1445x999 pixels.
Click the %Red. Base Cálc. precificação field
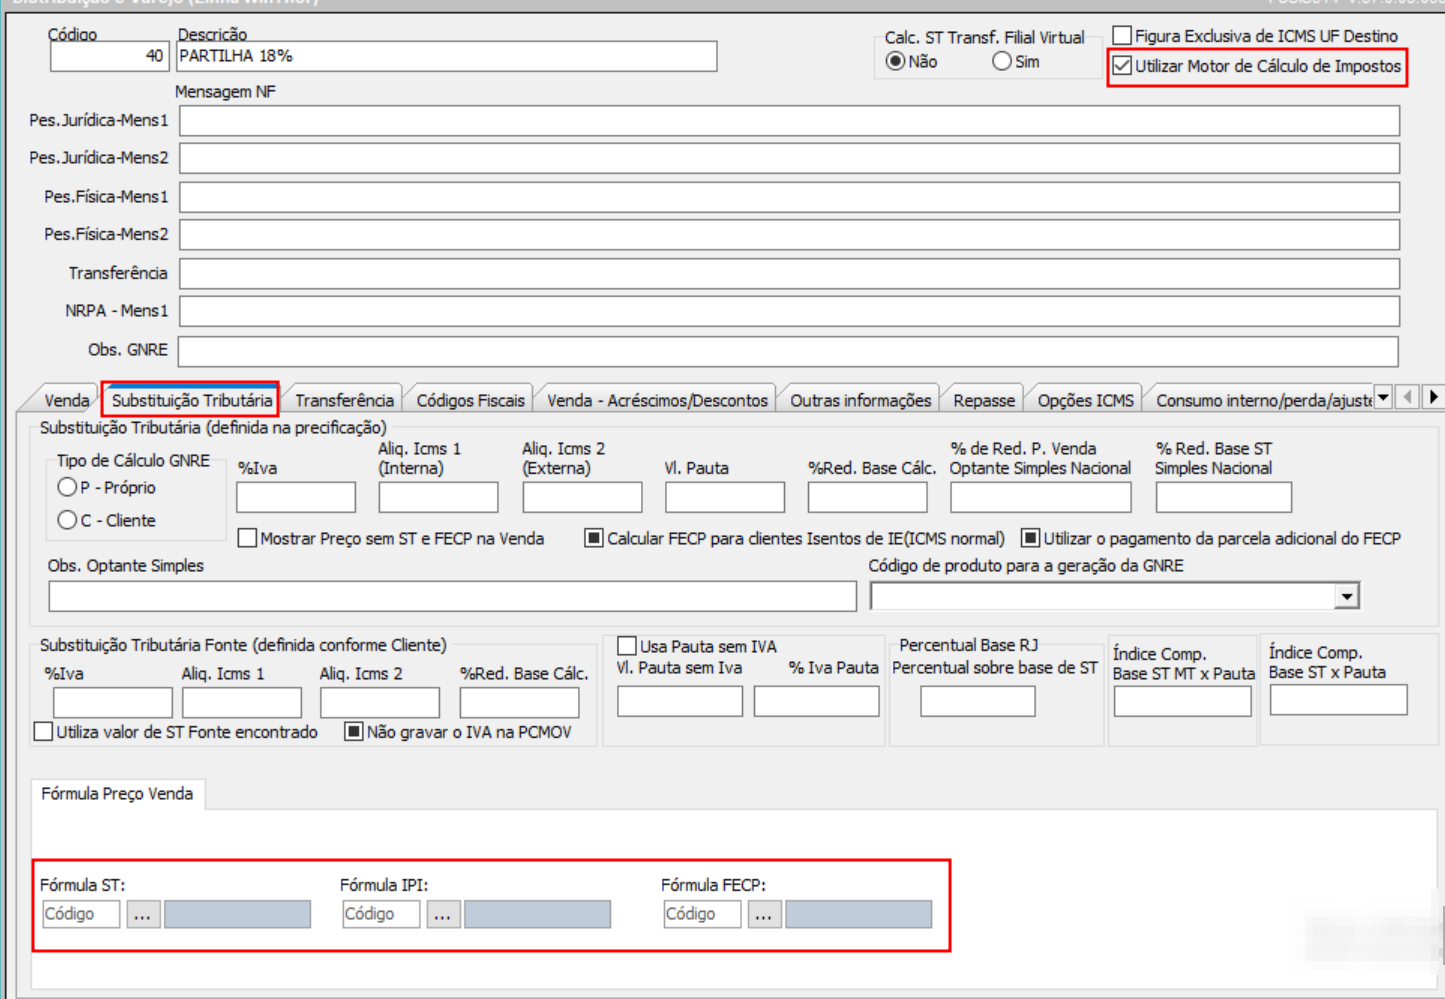click(x=868, y=497)
